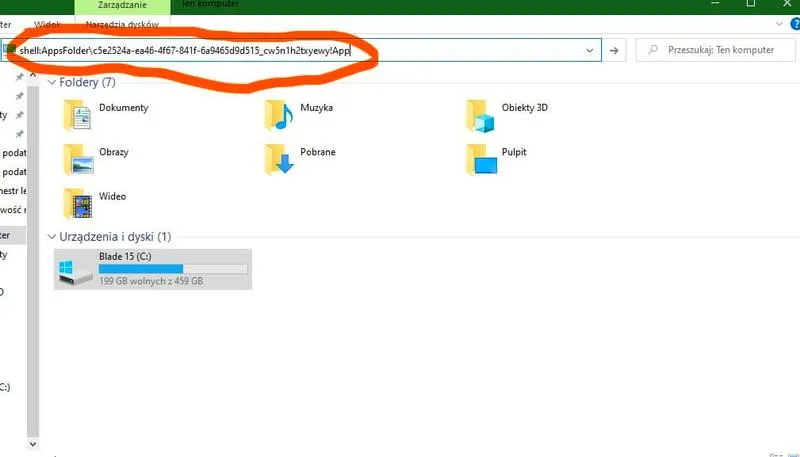The width and height of the screenshot is (800, 457).
Task: Open the Widok ribbon tab
Action: 47,24
